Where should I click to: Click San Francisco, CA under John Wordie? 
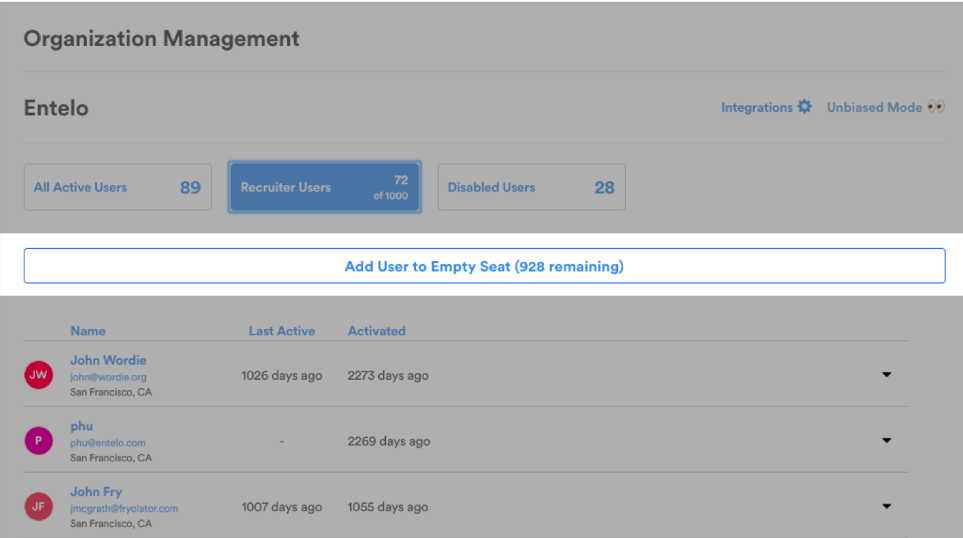coord(111,392)
